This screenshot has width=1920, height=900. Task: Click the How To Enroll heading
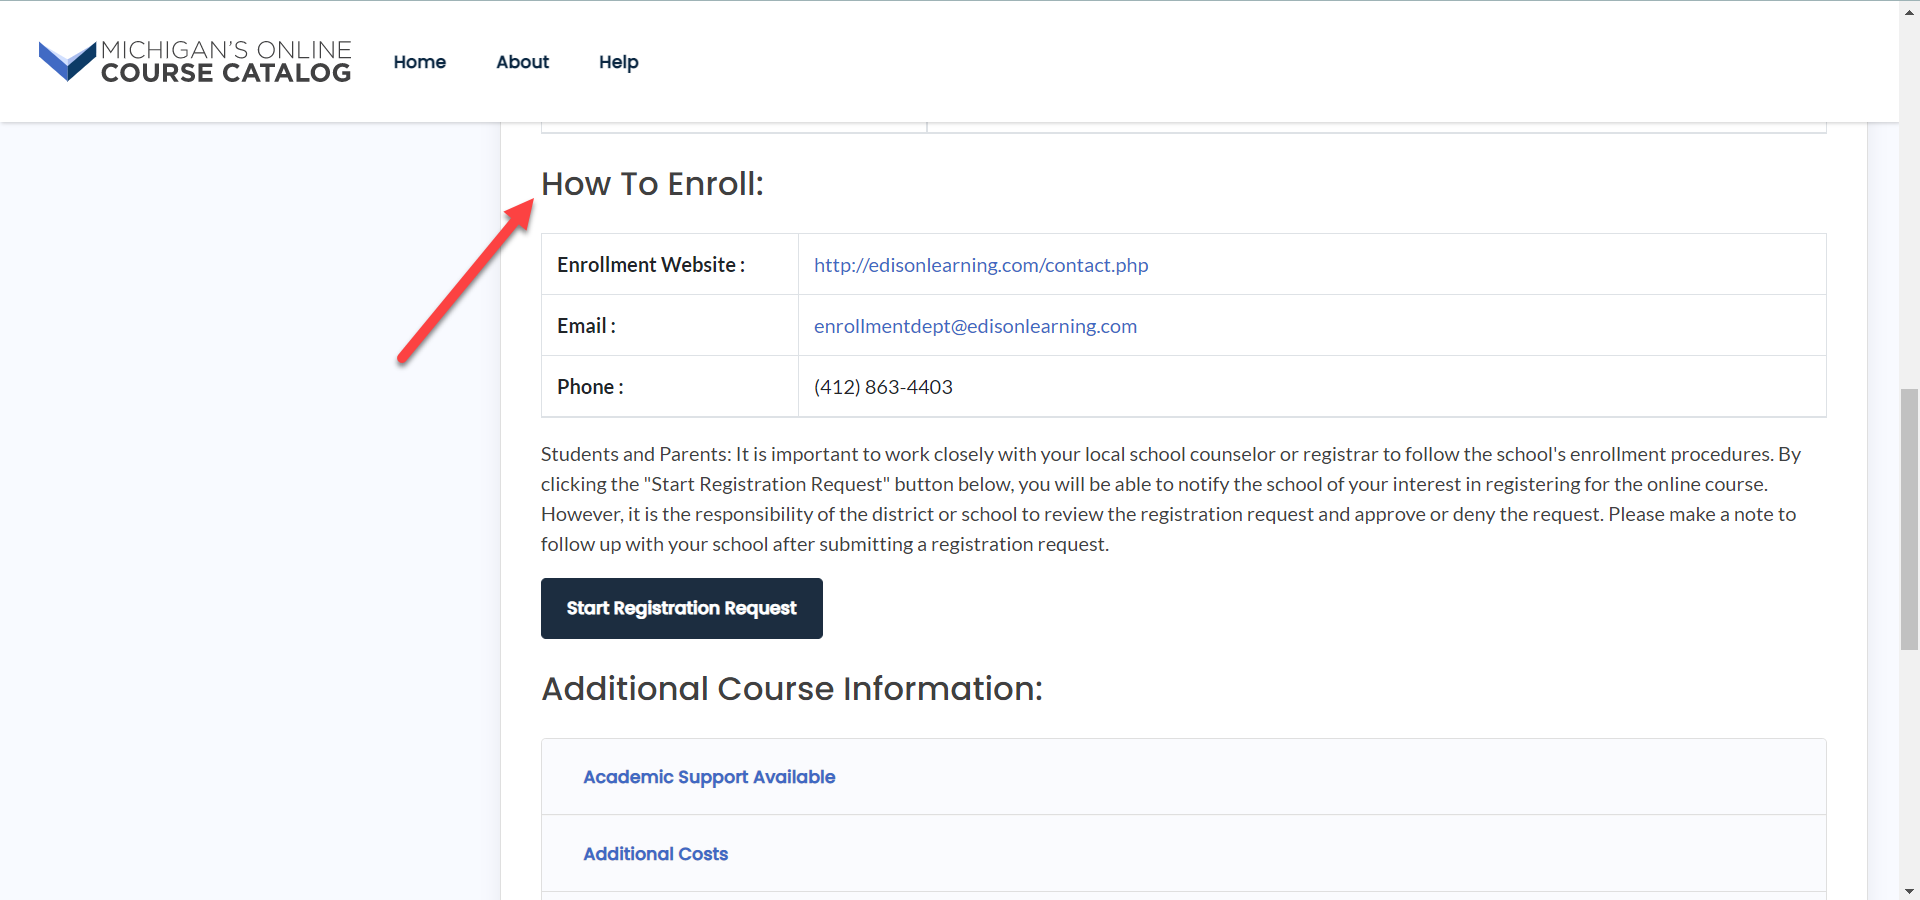coord(652,183)
